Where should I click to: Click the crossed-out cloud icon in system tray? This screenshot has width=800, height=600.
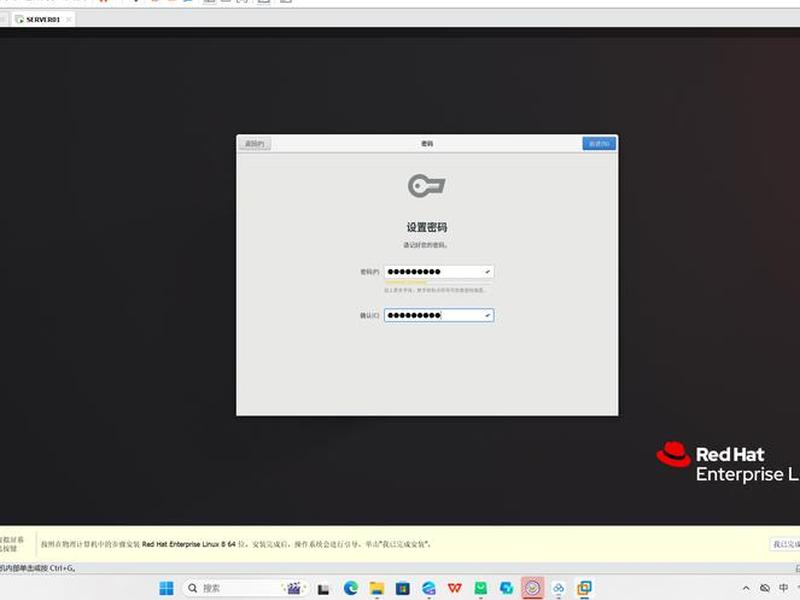[x=765, y=588]
